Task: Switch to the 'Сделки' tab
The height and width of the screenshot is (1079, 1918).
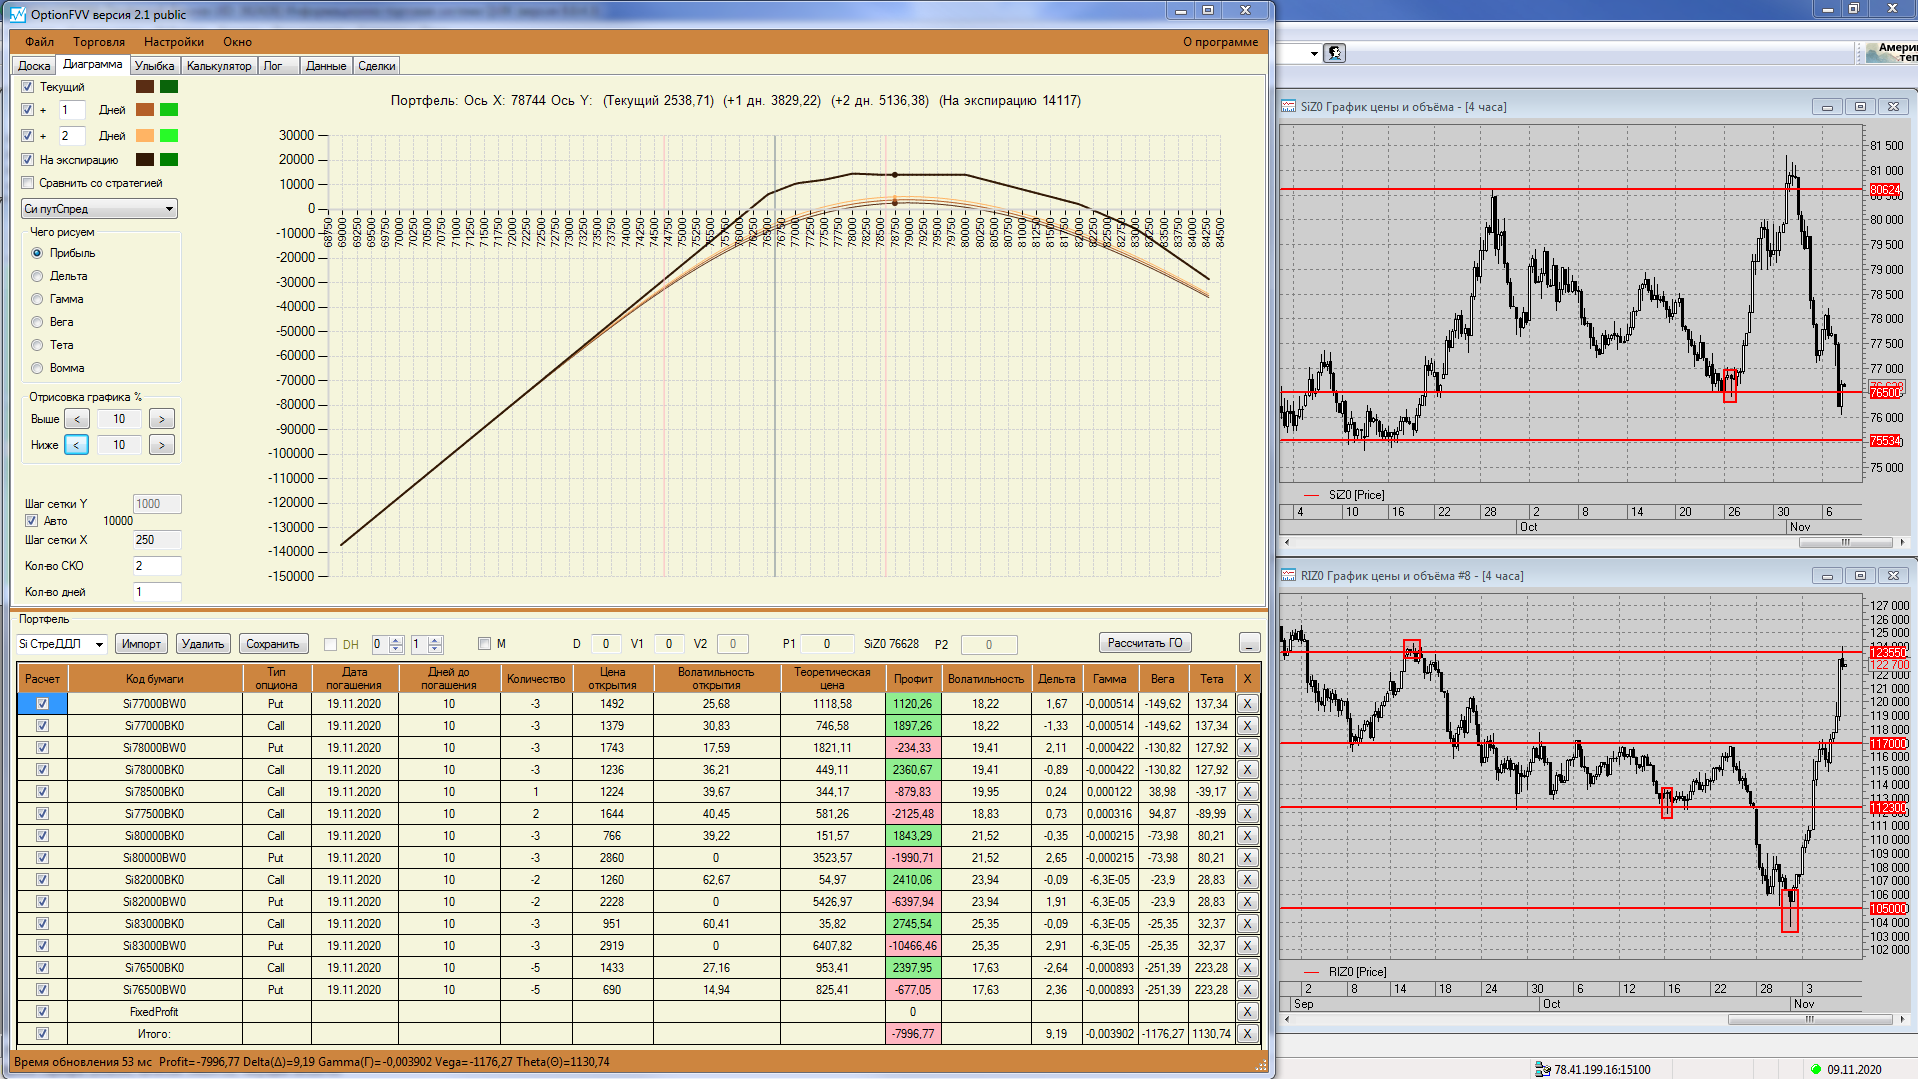Action: click(x=377, y=66)
